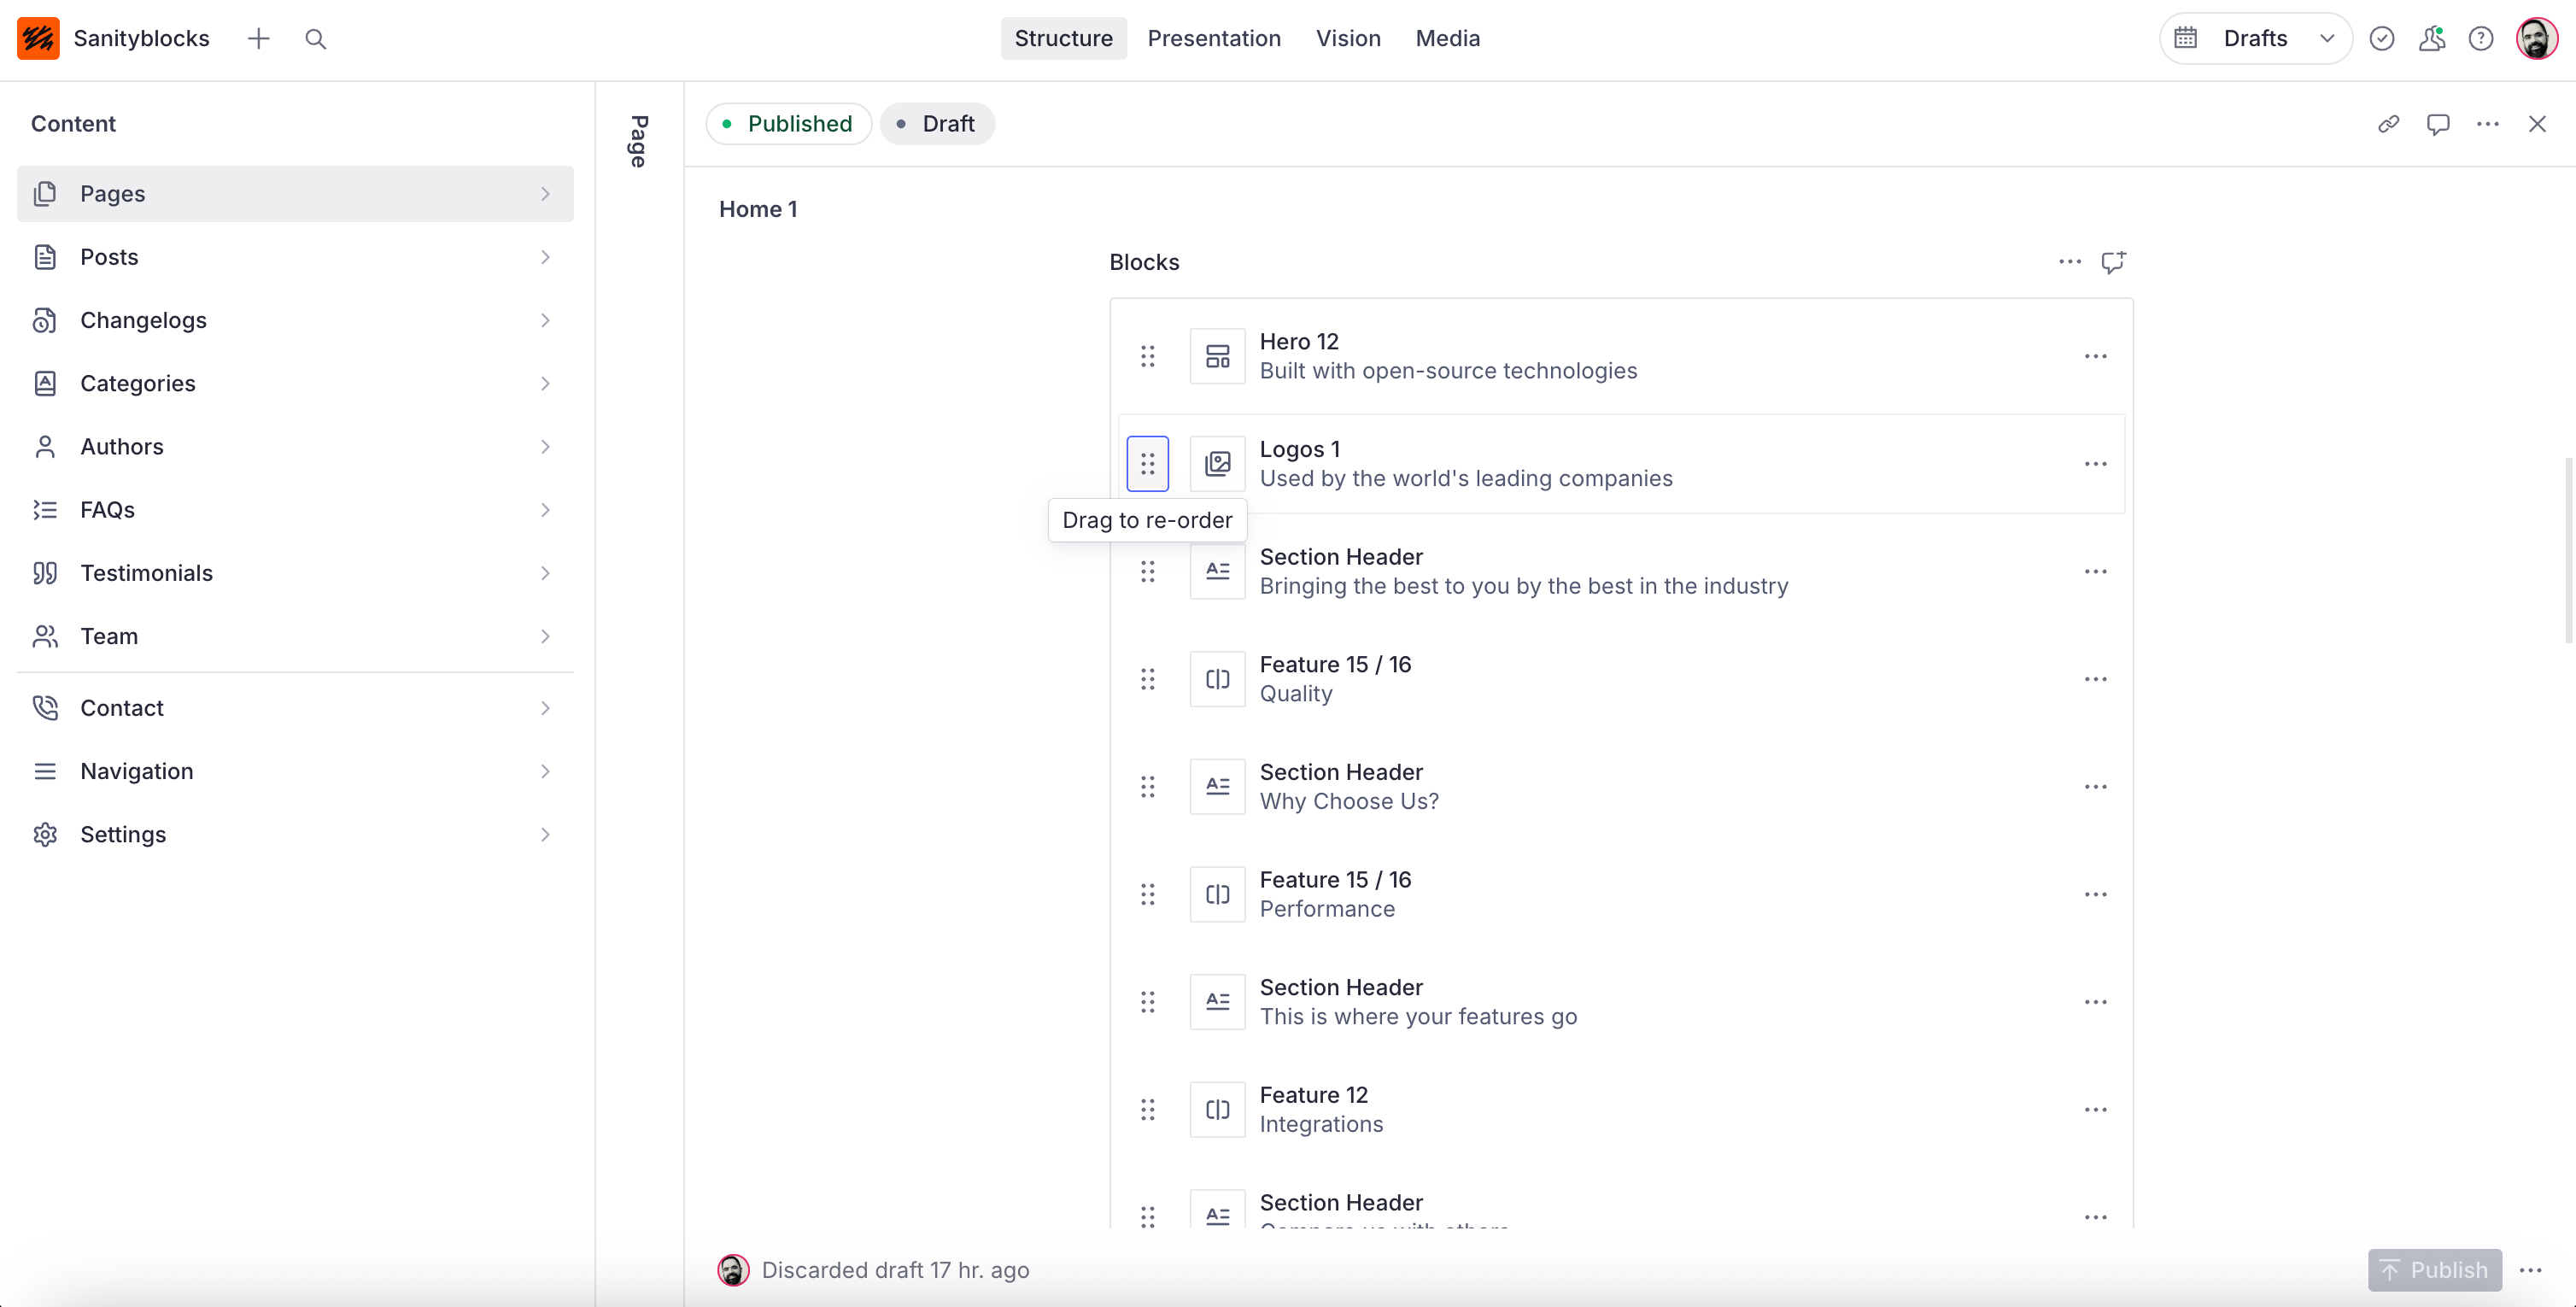Image resolution: width=2576 pixels, height=1307 pixels.
Task: Click the plus create-document icon
Action: 258,39
